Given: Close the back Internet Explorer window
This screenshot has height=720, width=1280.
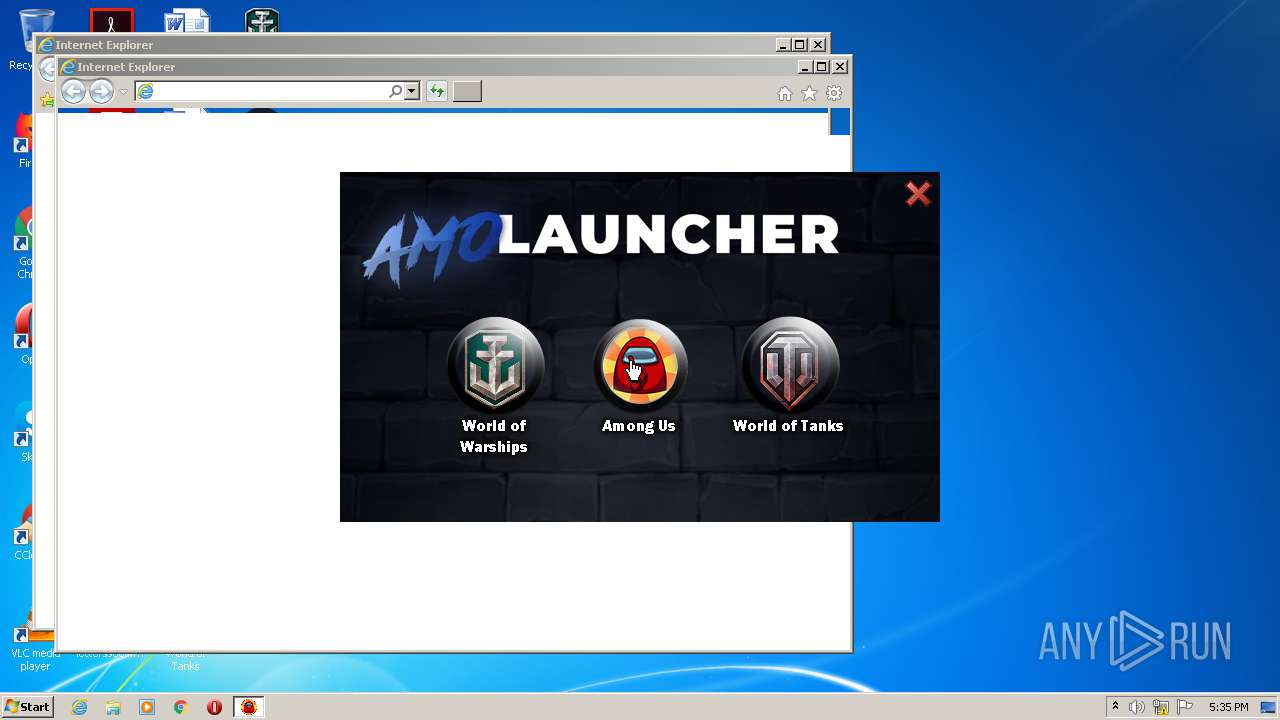Looking at the screenshot, I should 818,45.
